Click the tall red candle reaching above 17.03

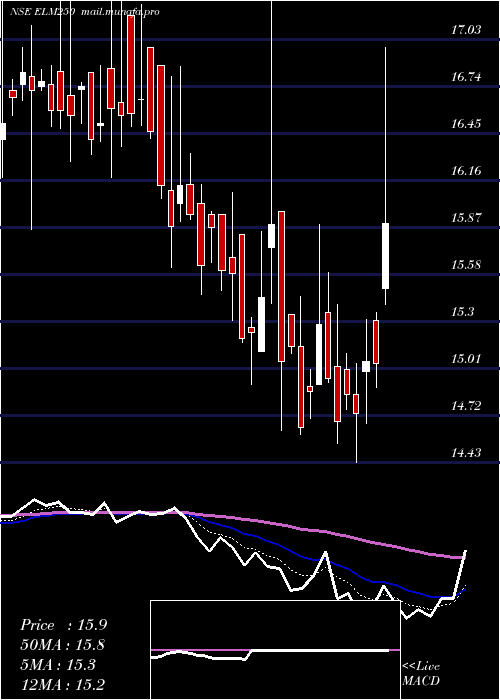pos(131,64)
